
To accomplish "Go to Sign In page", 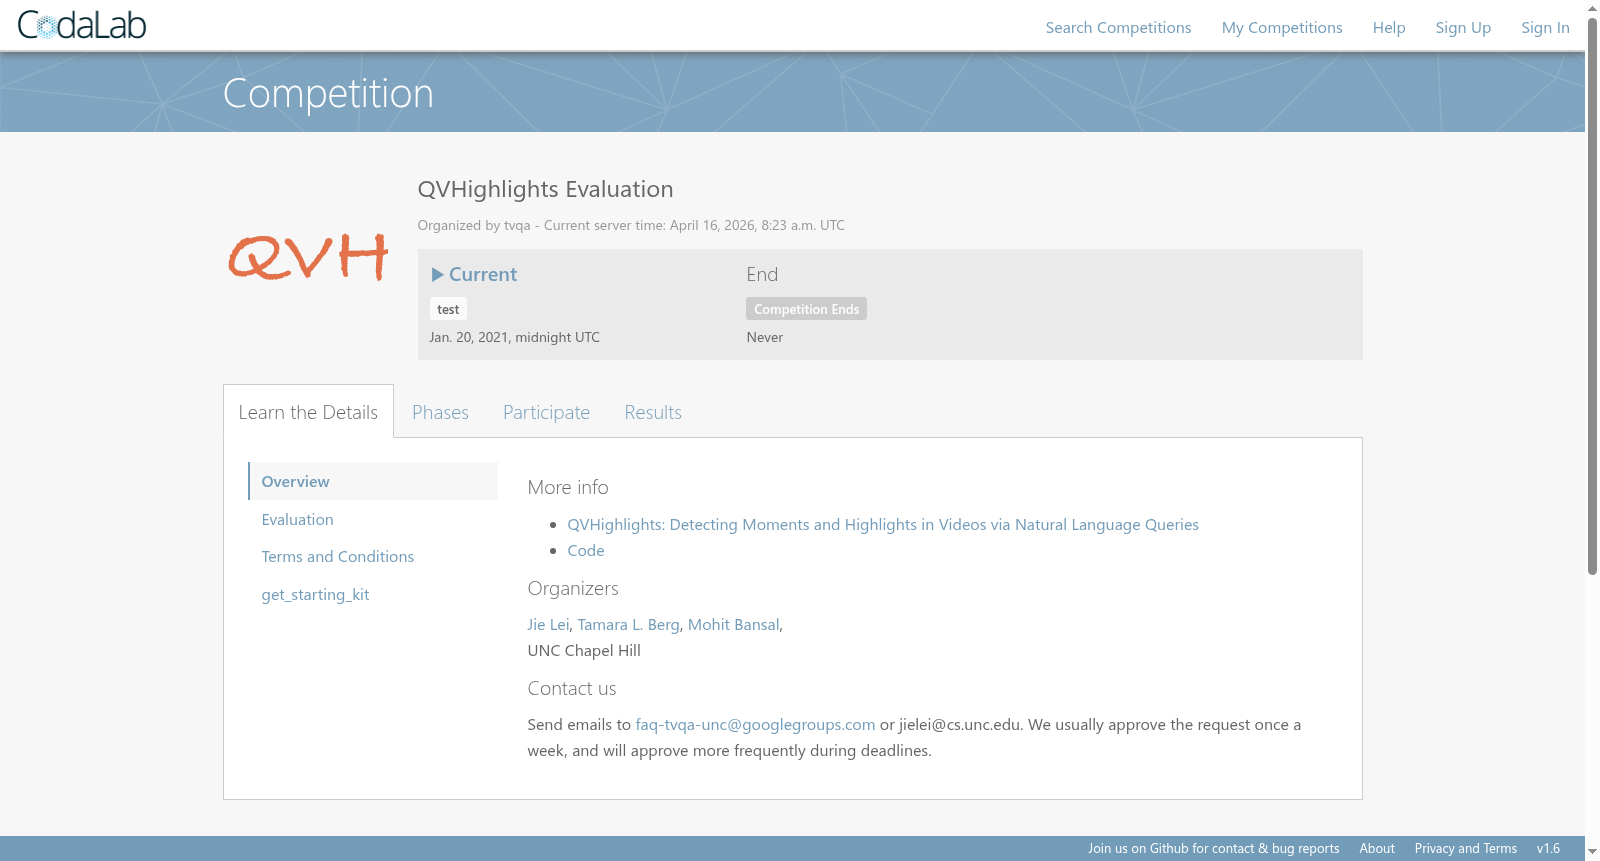I will (1545, 27).
